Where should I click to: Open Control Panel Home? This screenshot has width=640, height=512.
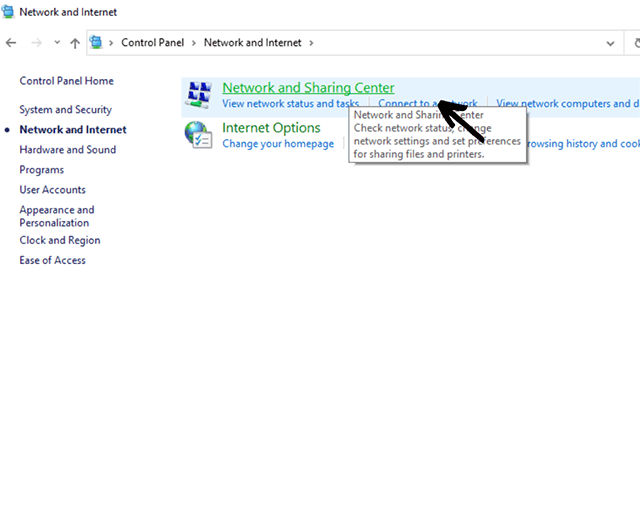[x=67, y=81]
